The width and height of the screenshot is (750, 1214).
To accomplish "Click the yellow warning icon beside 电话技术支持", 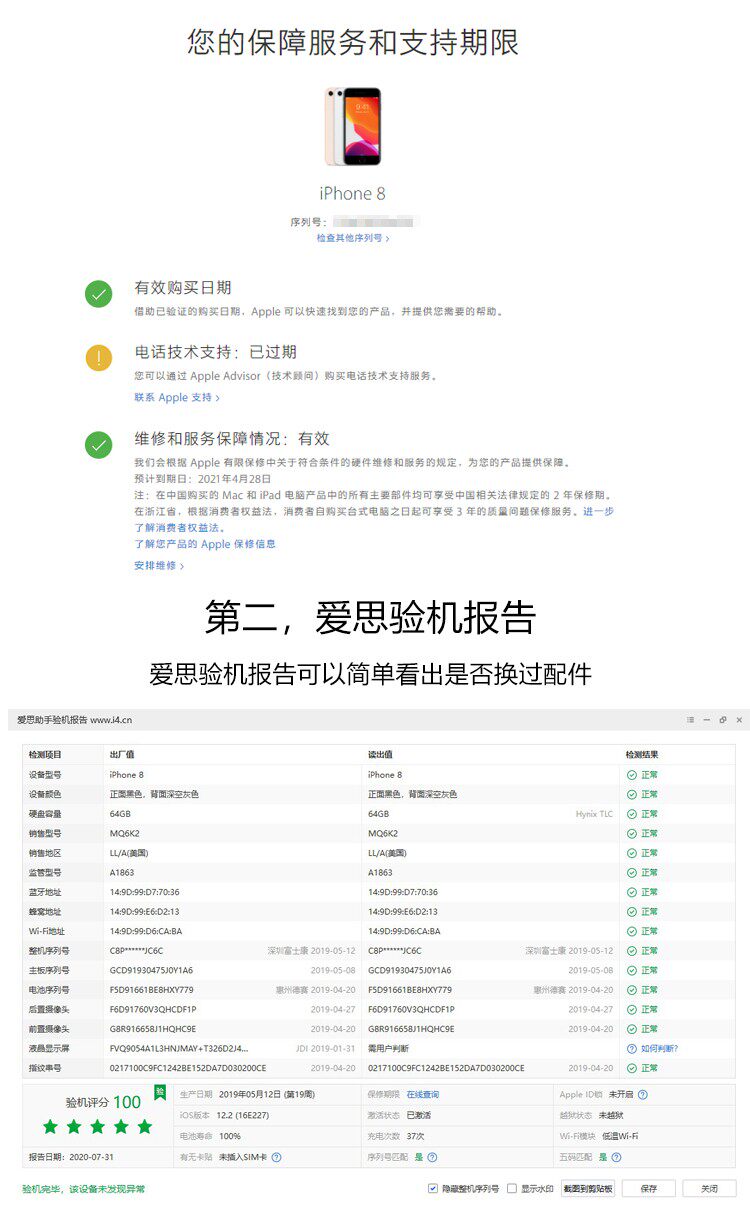I will coord(98,358).
